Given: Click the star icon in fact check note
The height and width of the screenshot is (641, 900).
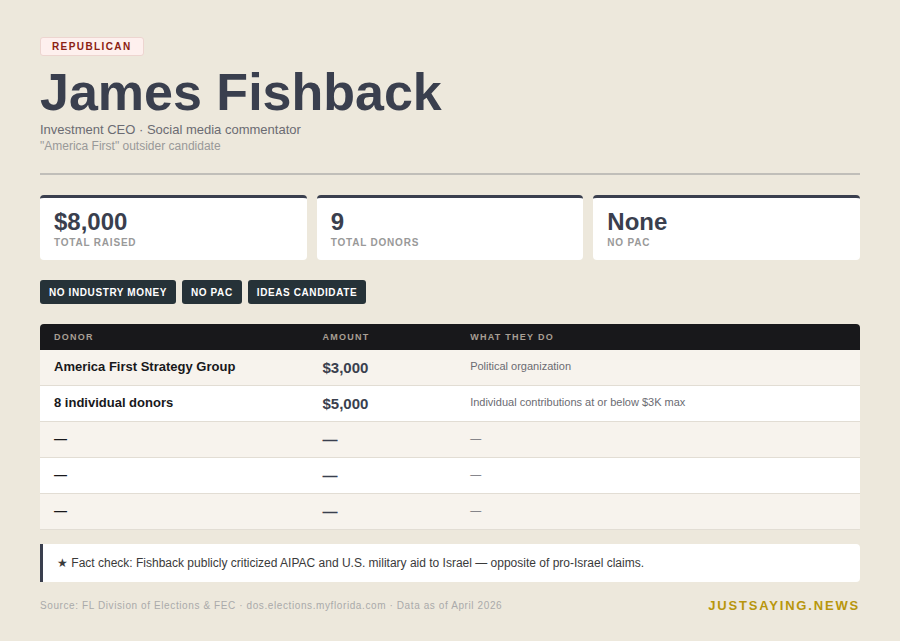Looking at the screenshot, I should coord(62,563).
